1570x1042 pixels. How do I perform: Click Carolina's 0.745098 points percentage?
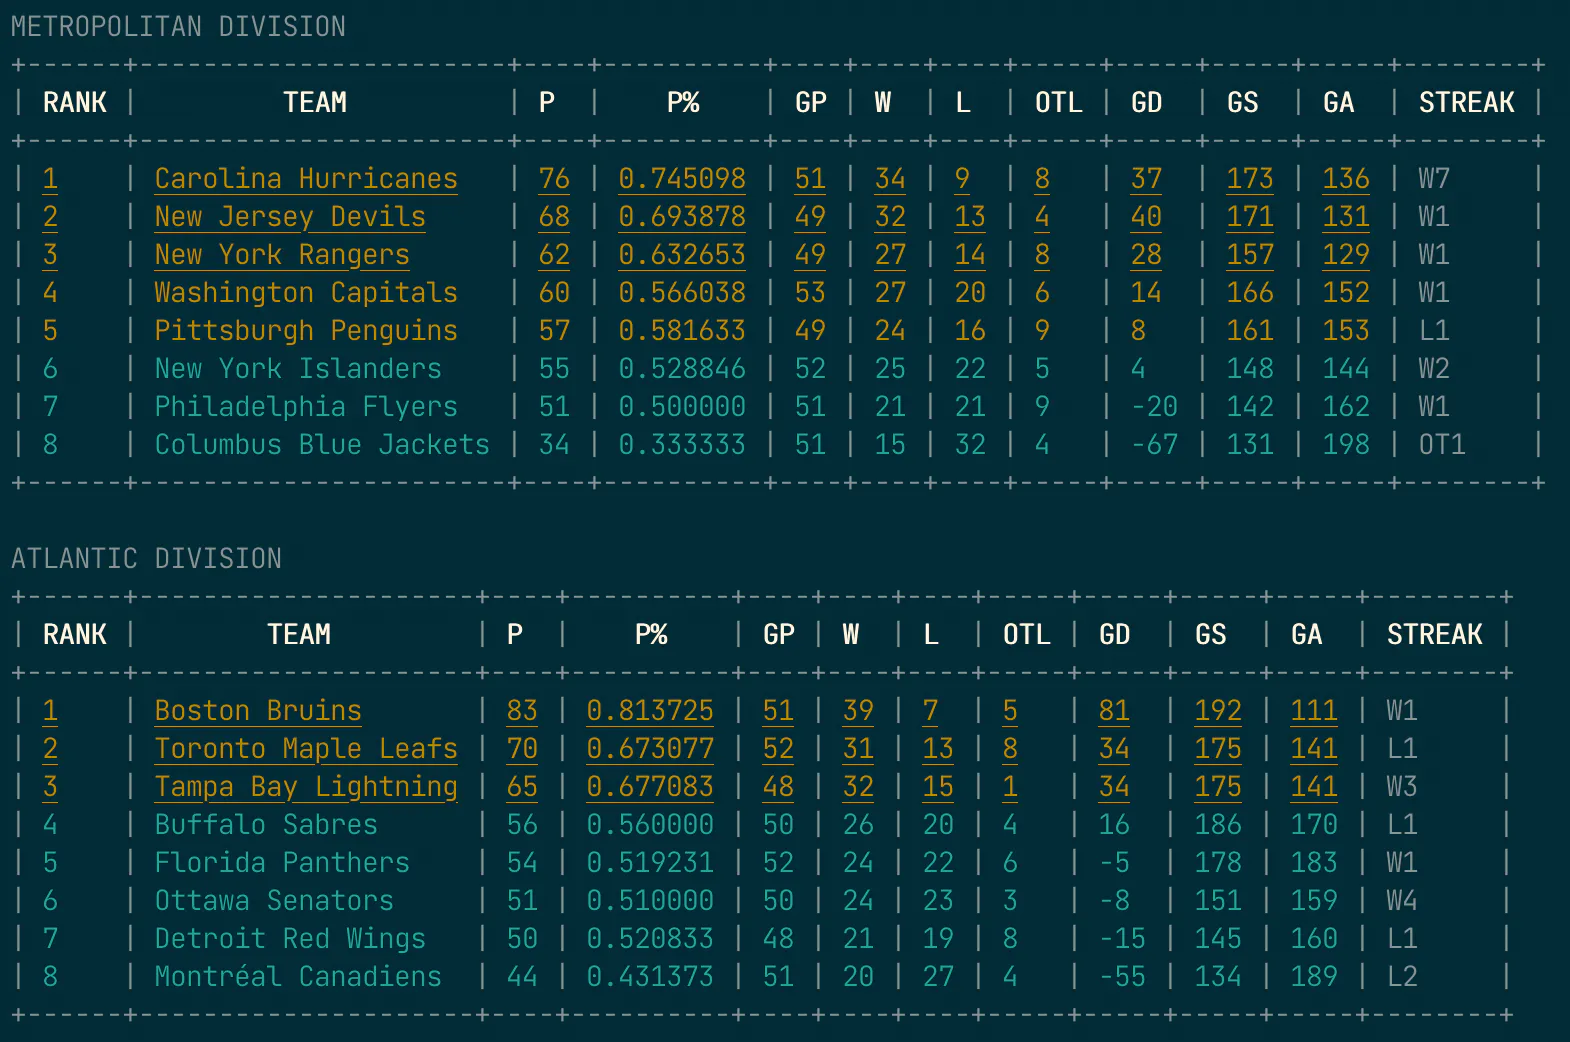pos(681,179)
